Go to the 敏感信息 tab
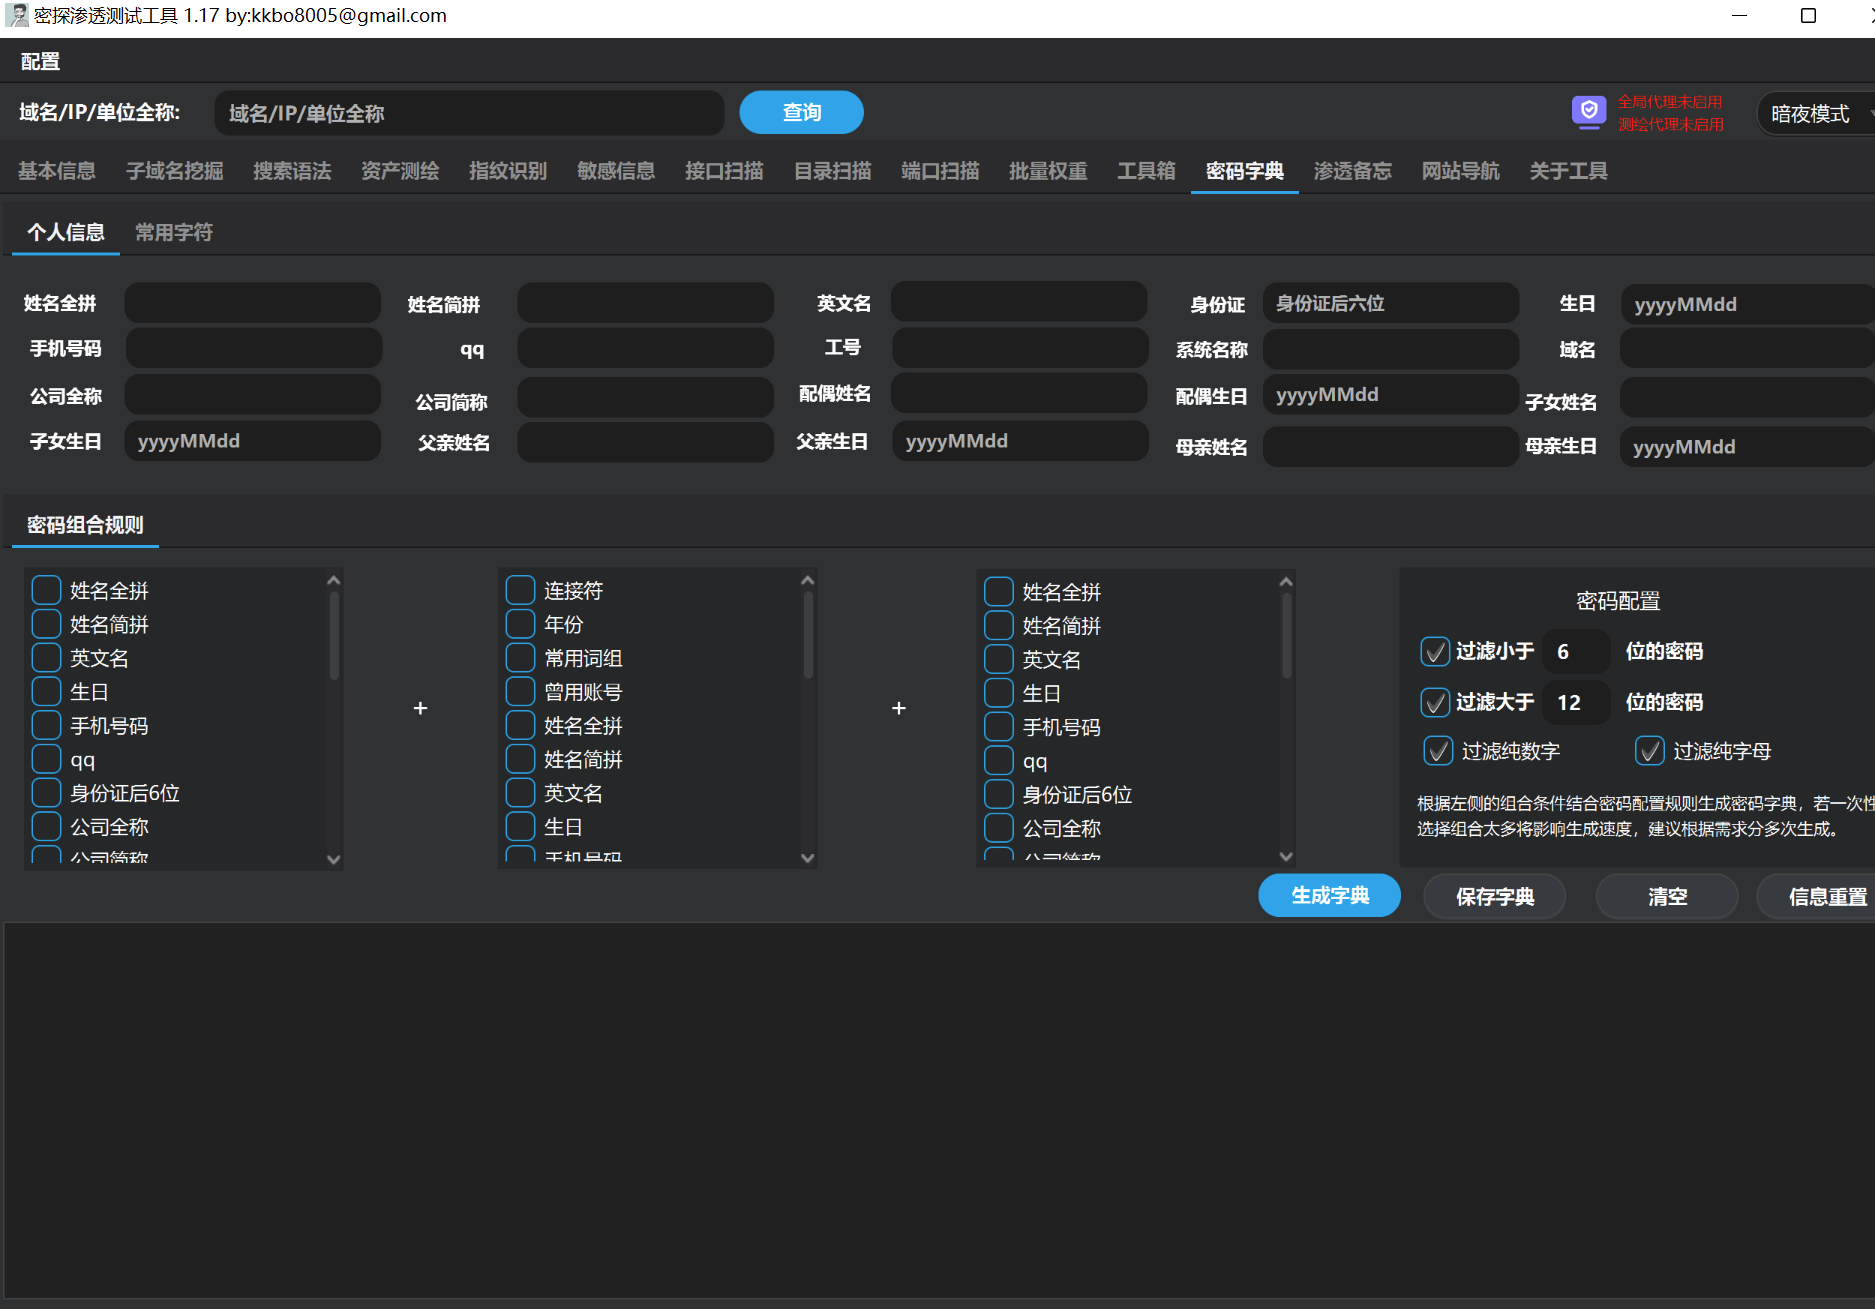The image size is (1875, 1309). click(616, 171)
